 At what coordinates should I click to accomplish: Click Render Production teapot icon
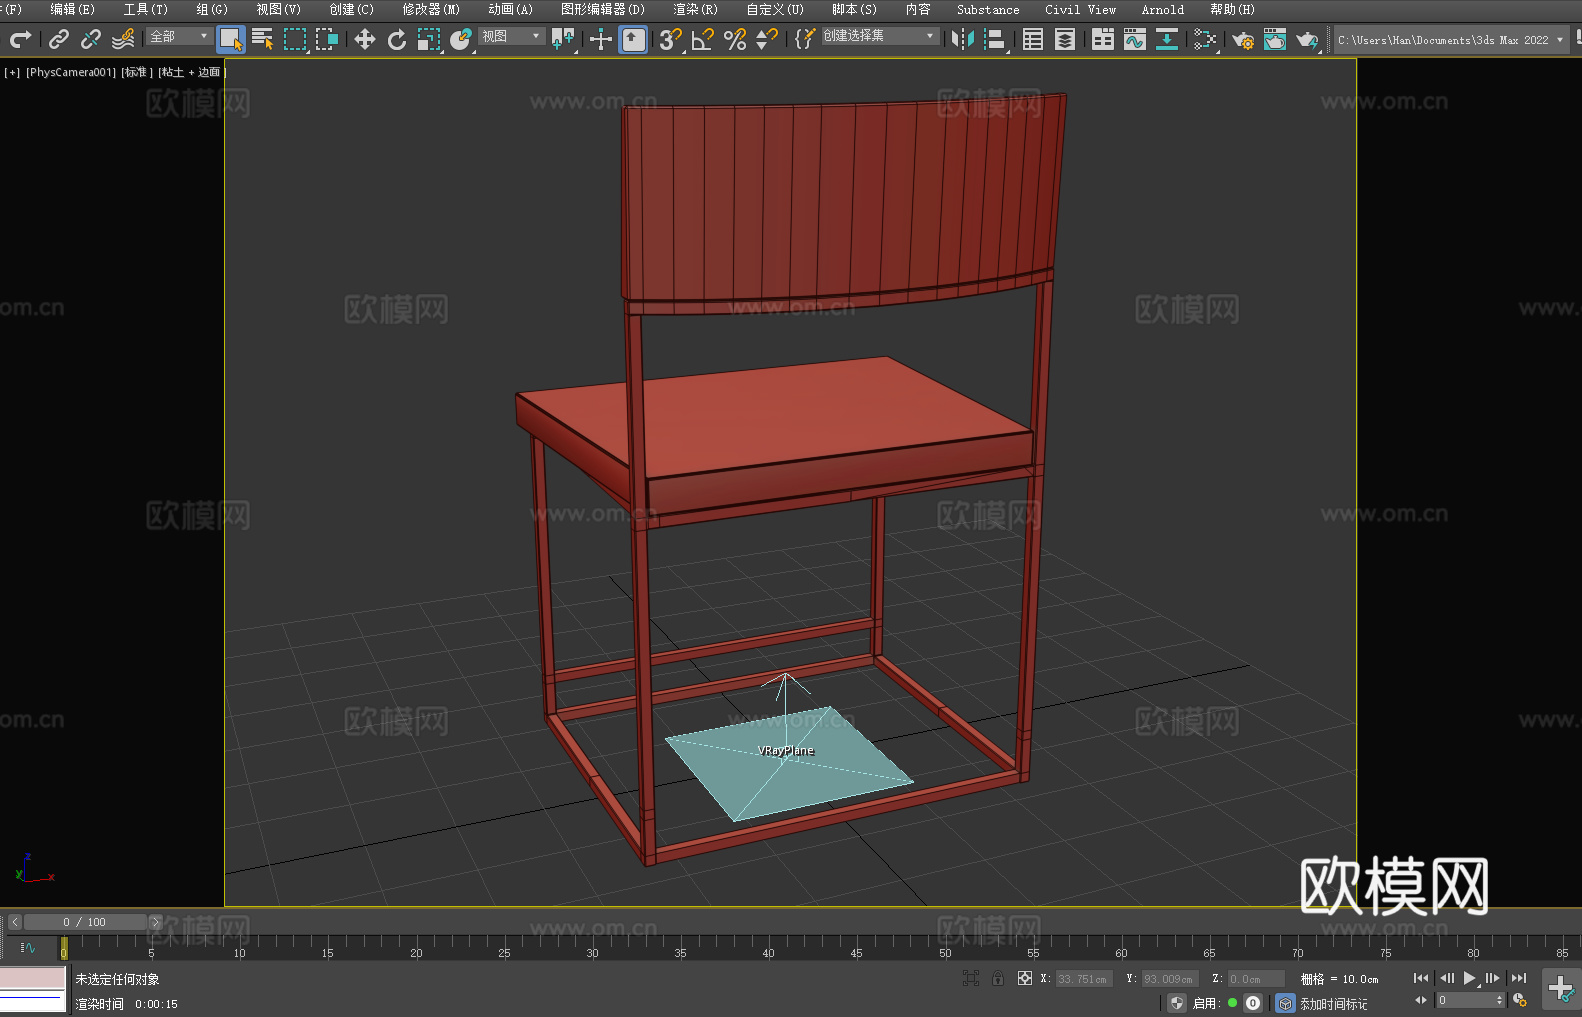click(1307, 40)
